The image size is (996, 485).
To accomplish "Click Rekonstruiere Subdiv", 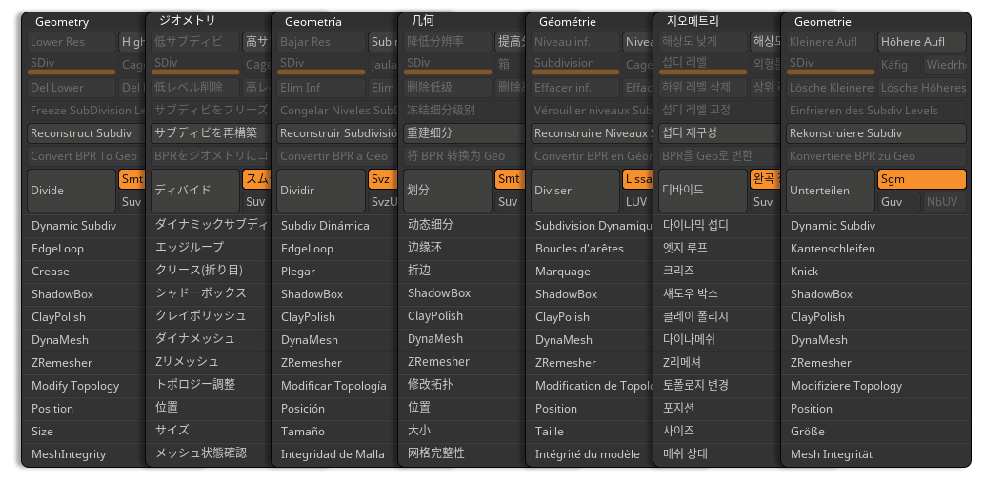I will [877, 133].
